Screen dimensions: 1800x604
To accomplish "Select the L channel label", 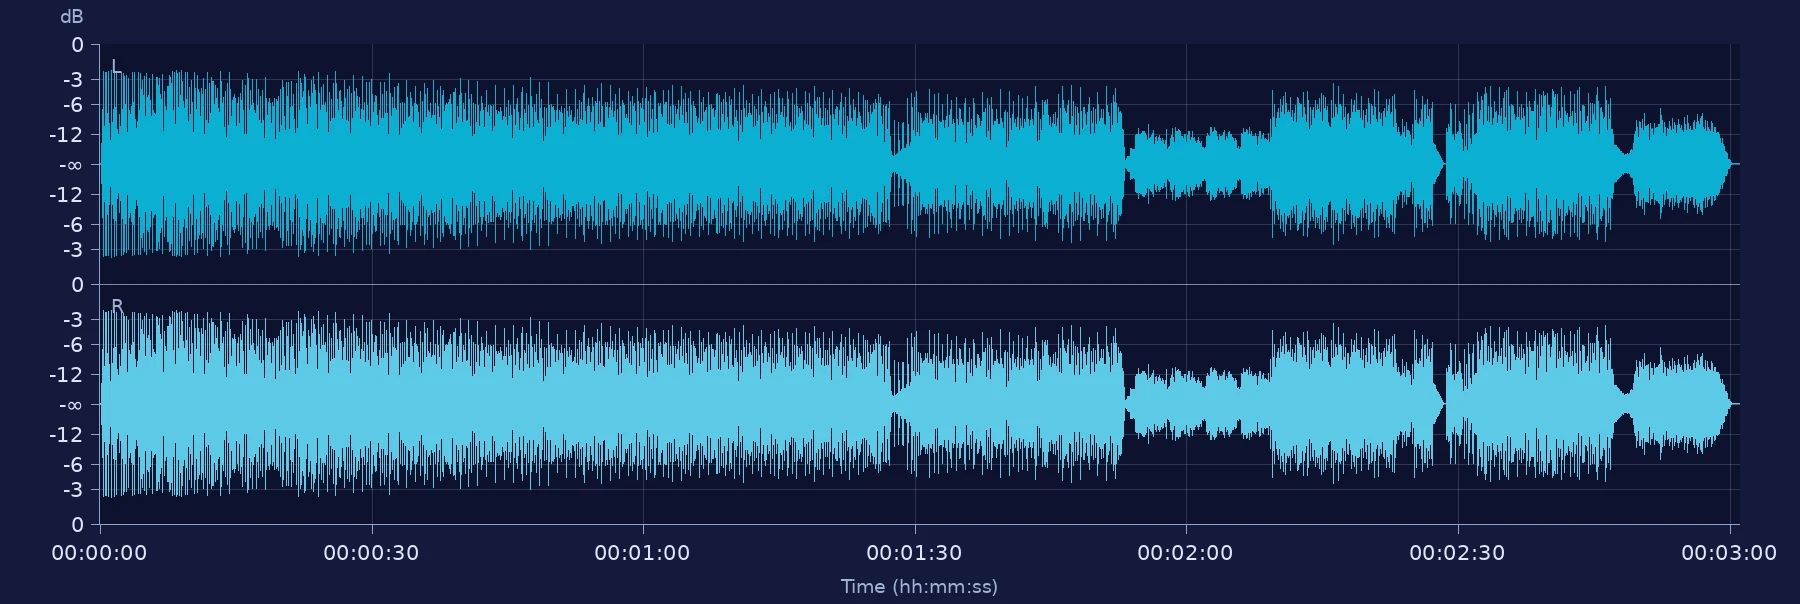I will [116, 67].
